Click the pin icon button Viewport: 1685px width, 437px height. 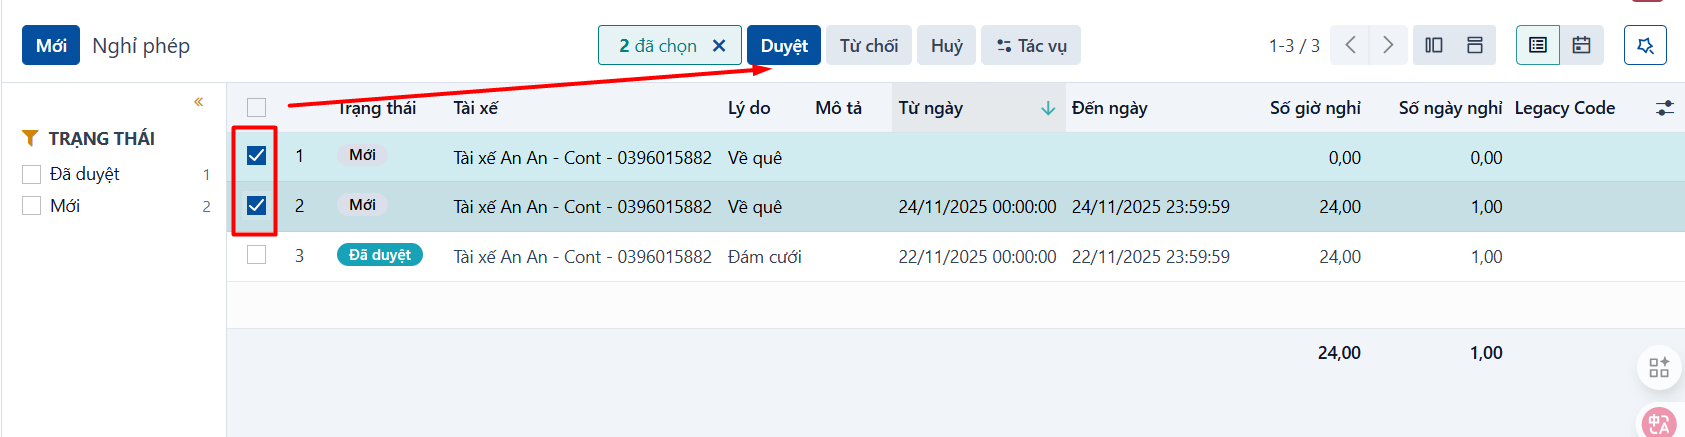pyautogui.click(x=1645, y=45)
